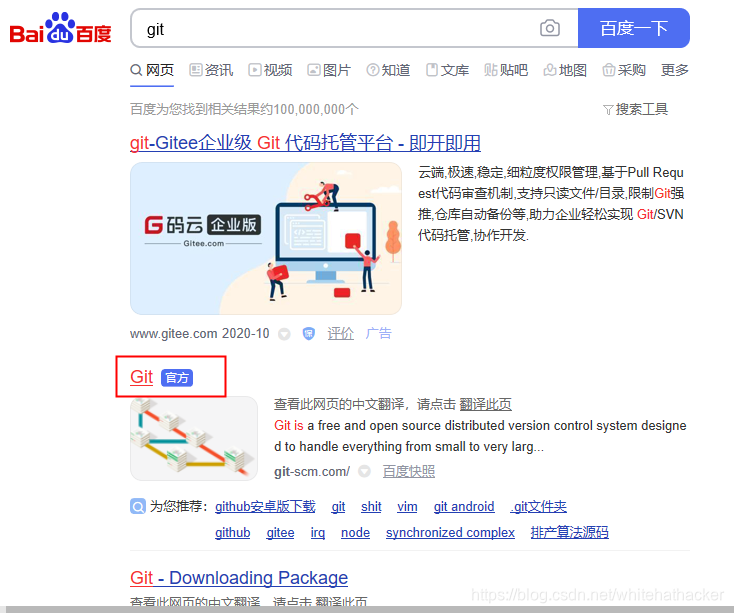734x613 pixels.
Task: Switch to the 知道 tab
Action: 388,70
